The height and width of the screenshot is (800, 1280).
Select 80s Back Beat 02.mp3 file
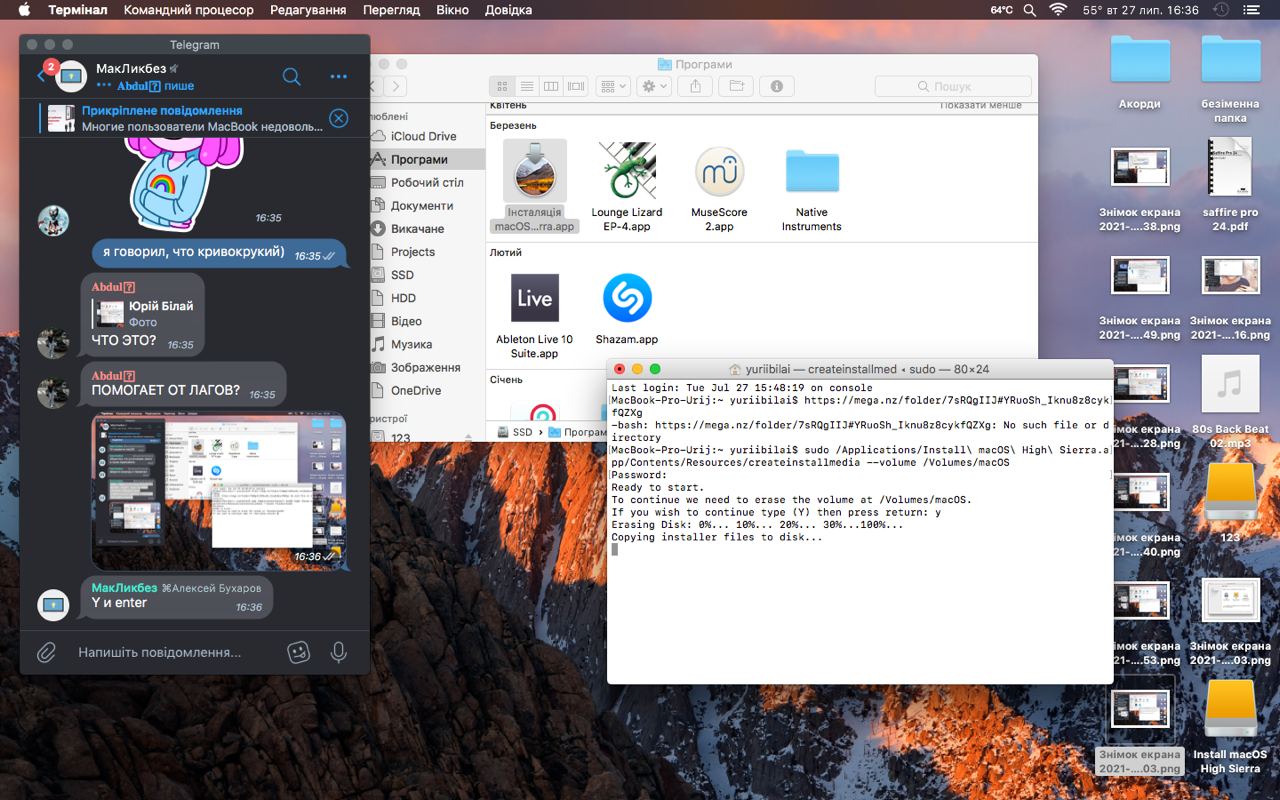coord(1230,385)
